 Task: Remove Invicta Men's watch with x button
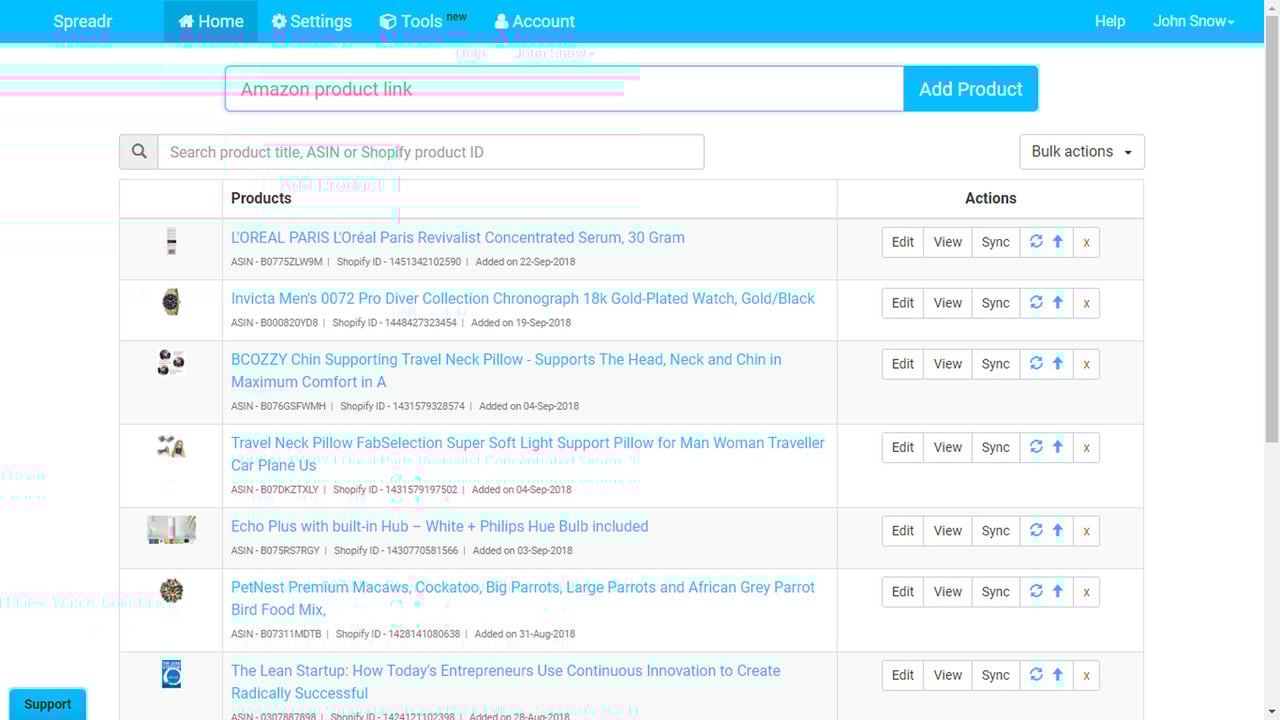click(x=1086, y=303)
